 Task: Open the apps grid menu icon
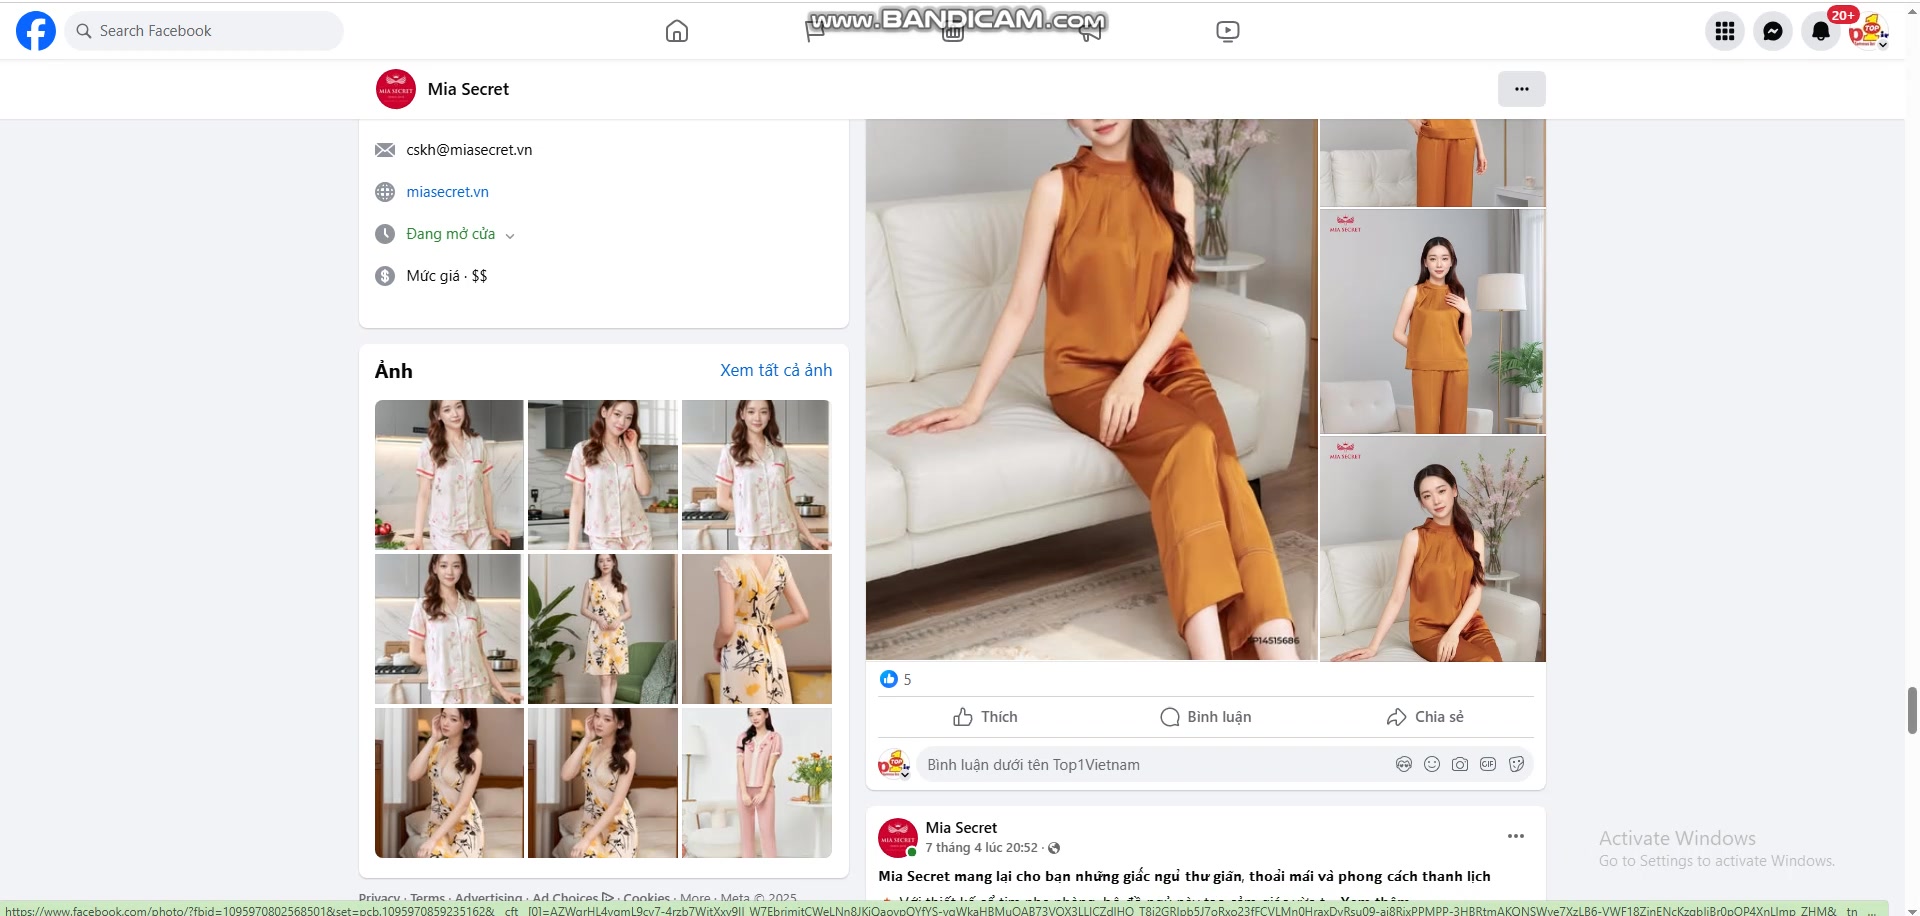pos(1725,31)
